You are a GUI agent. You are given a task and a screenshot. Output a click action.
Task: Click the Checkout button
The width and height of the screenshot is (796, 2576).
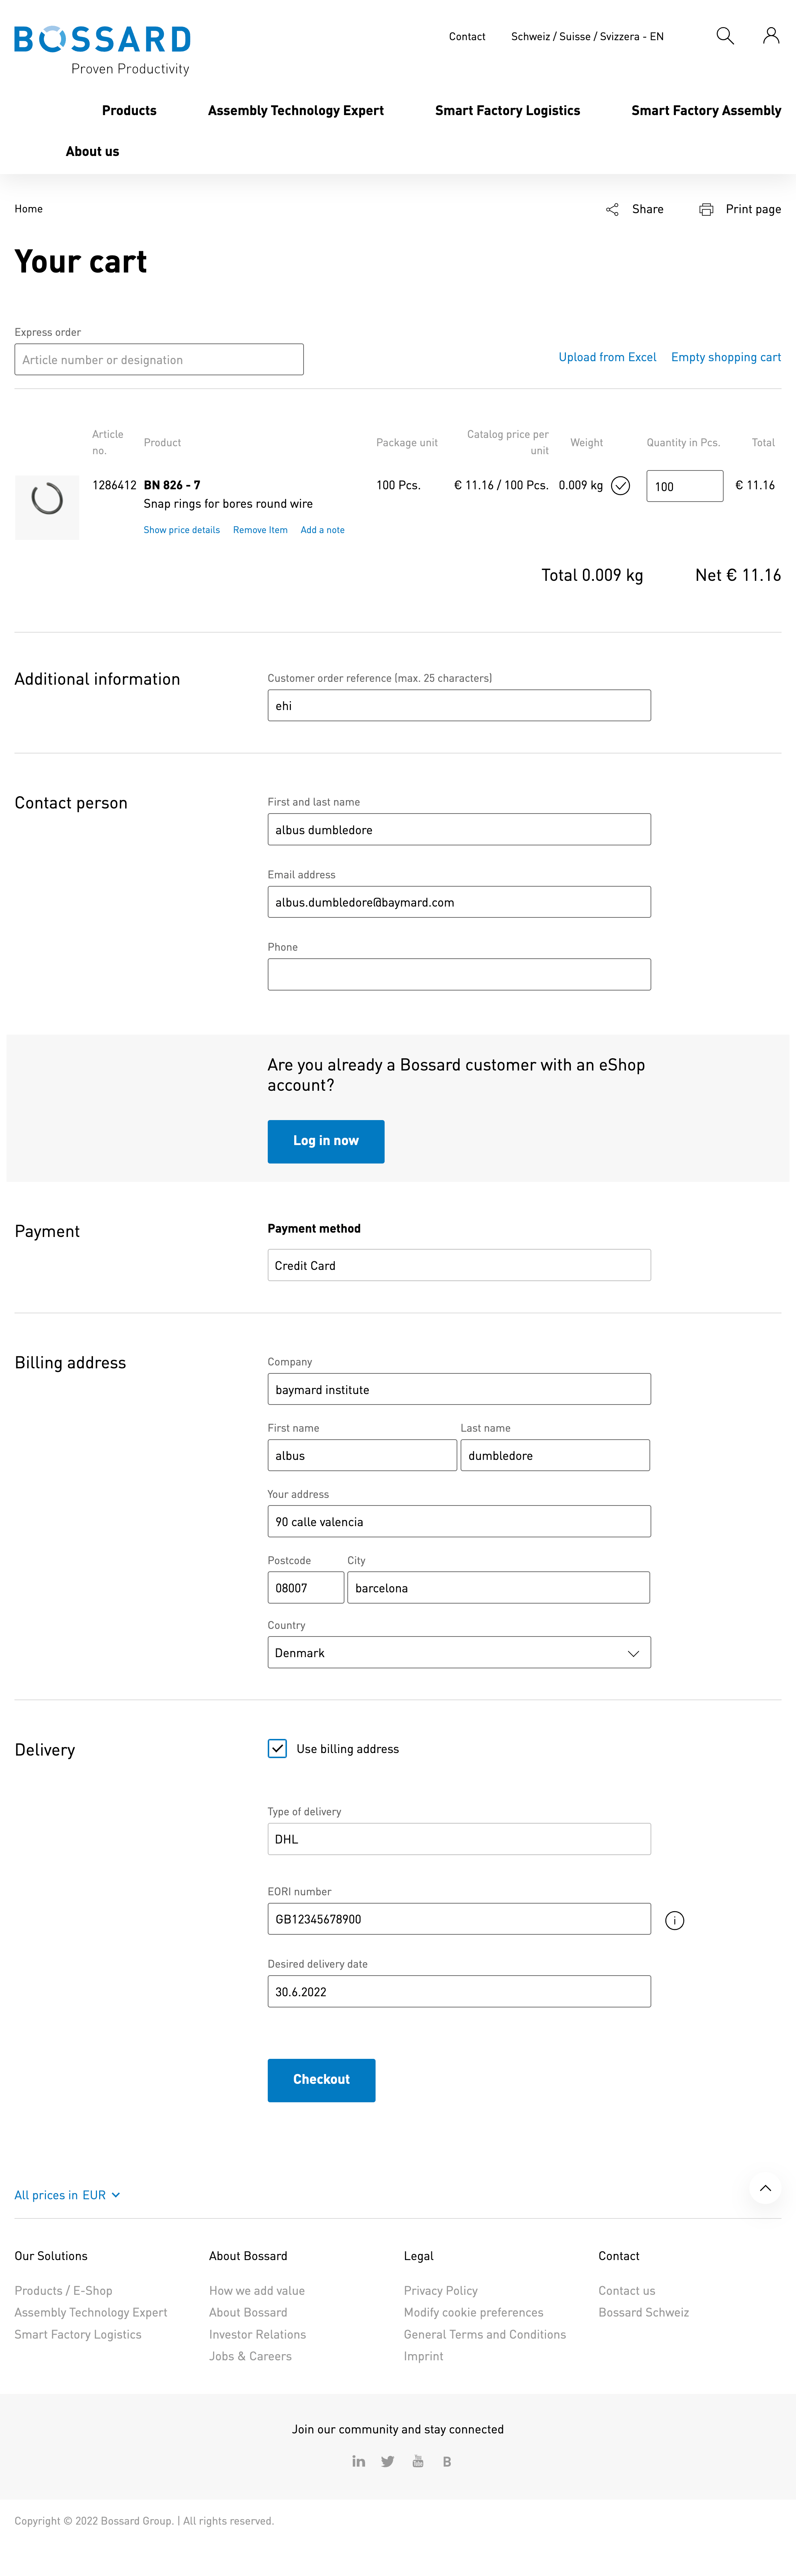[x=321, y=2080]
